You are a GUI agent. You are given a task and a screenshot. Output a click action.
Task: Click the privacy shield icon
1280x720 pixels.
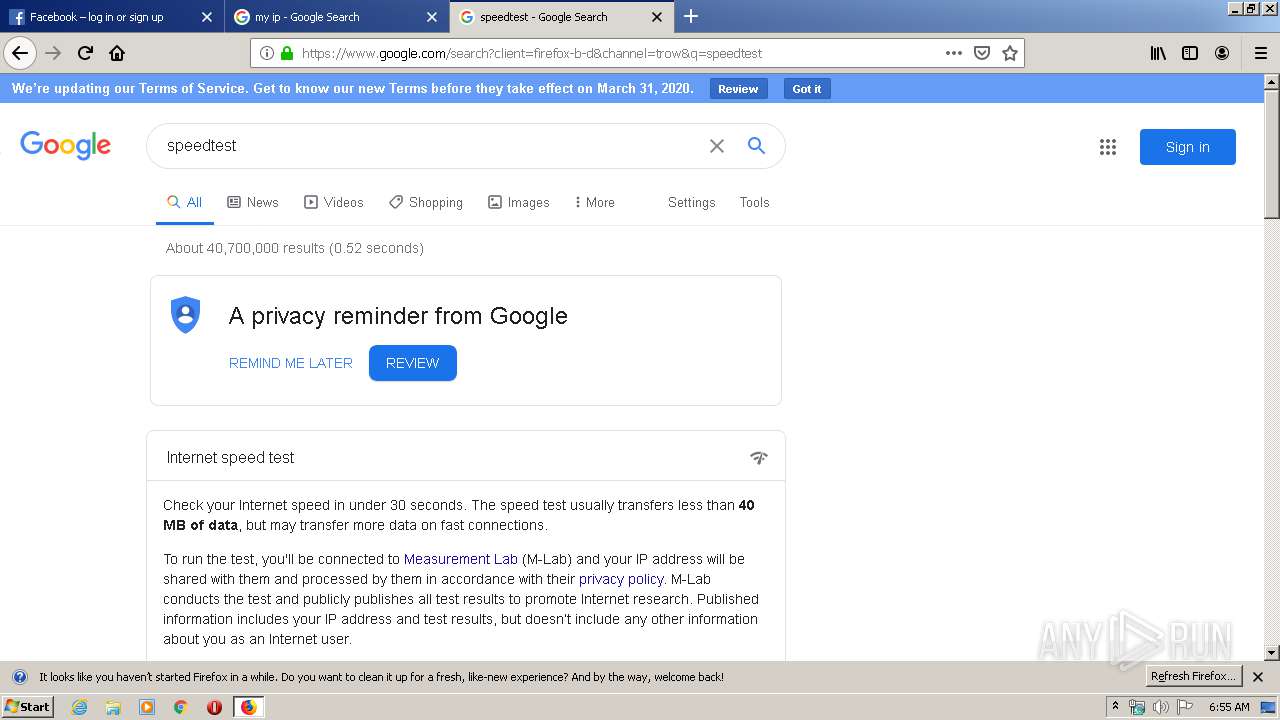point(186,315)
